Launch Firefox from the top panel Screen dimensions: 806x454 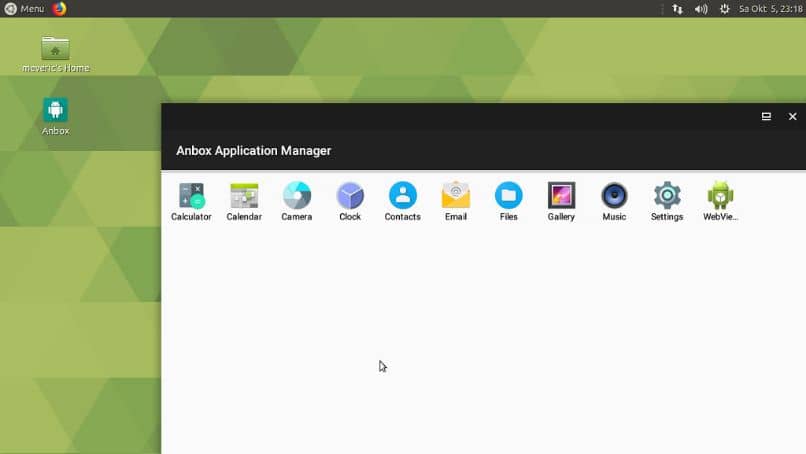pyautogui.click(x=60, y=9)
